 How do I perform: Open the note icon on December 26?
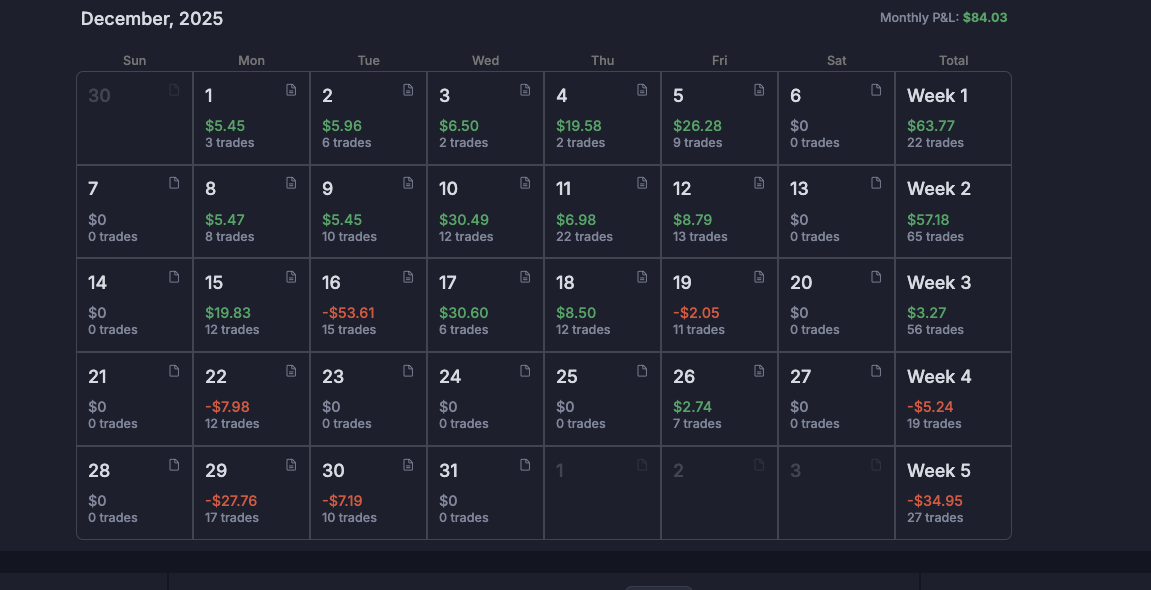pyautogui.click(x=759, y=371)
